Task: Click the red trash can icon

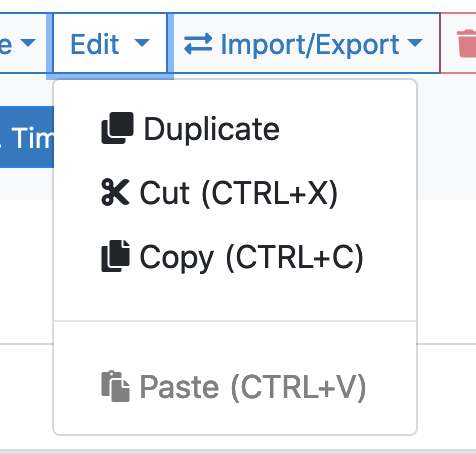Action: 467,43
